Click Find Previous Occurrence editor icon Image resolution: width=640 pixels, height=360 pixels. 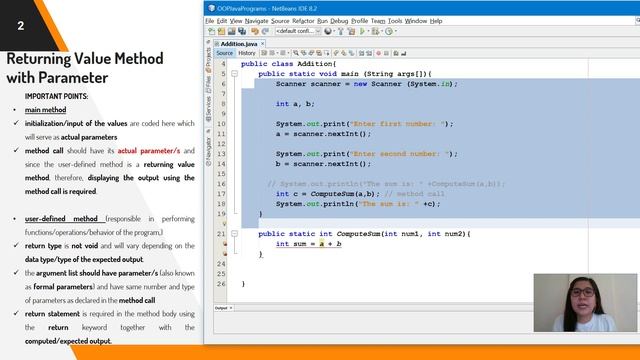tap(304, 53)
